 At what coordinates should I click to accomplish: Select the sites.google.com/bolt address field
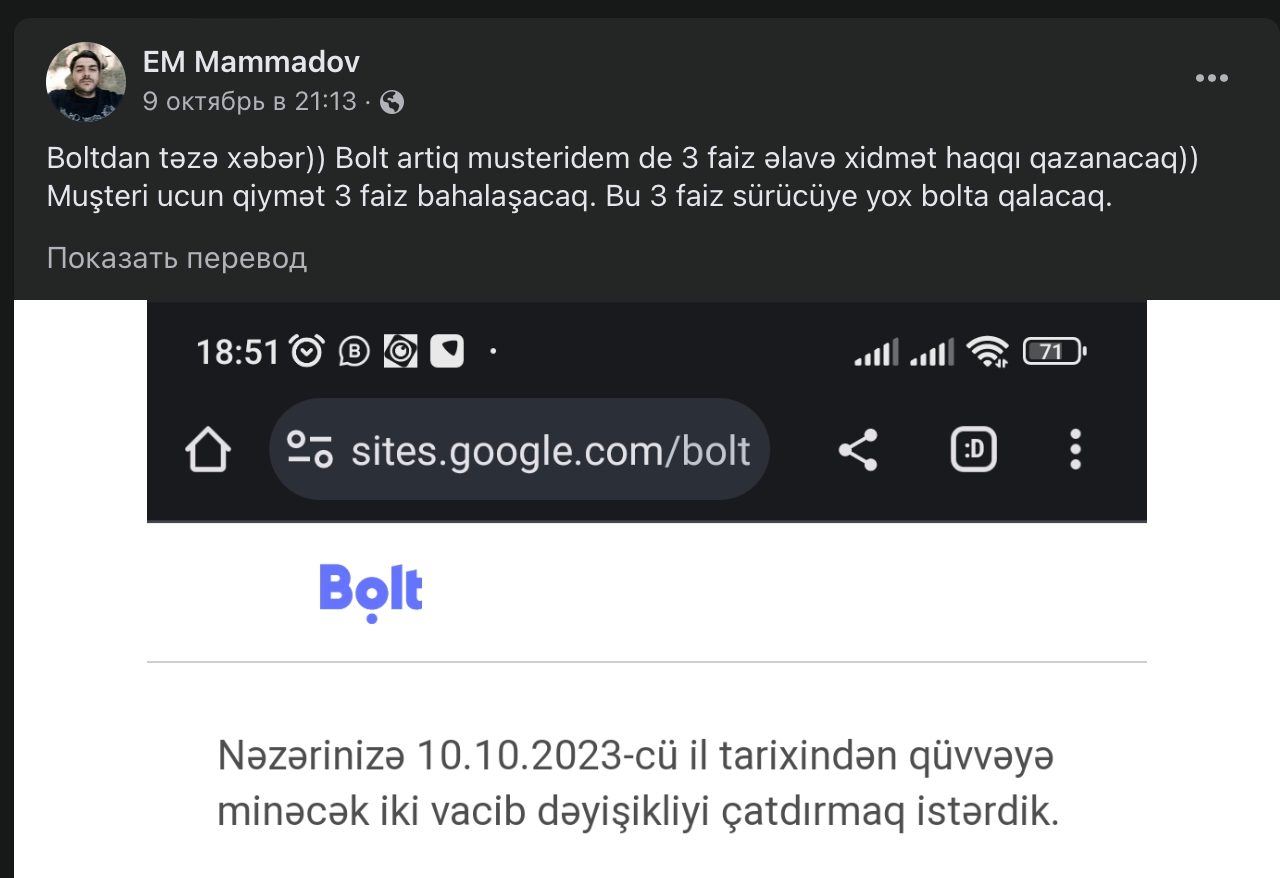pos(550,451)
